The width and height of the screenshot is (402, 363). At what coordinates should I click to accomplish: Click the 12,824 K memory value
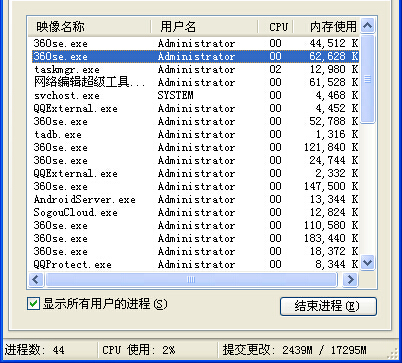tap(334, 212)
